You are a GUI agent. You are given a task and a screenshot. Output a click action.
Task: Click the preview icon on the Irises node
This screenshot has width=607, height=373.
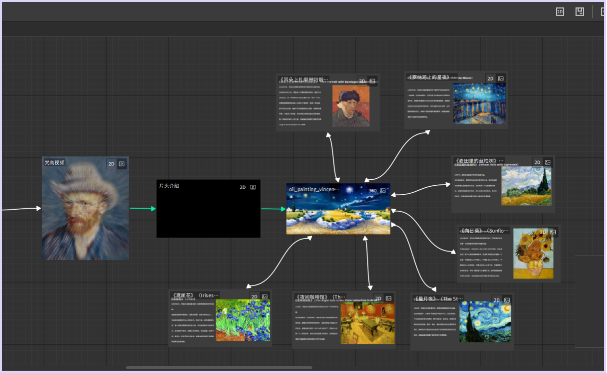click(x=265, y=296)
